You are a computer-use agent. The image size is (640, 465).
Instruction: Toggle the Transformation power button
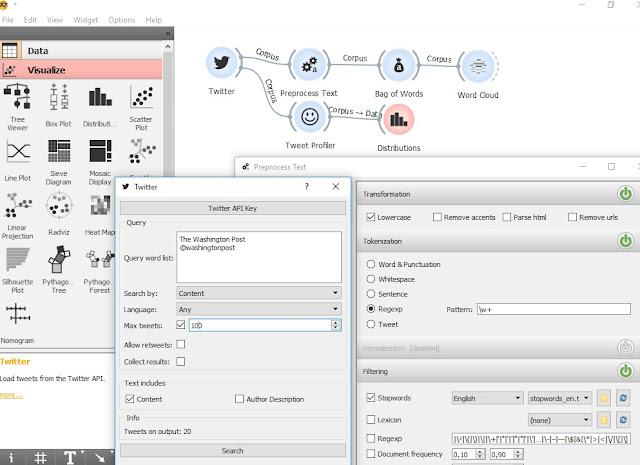(625, 194)
